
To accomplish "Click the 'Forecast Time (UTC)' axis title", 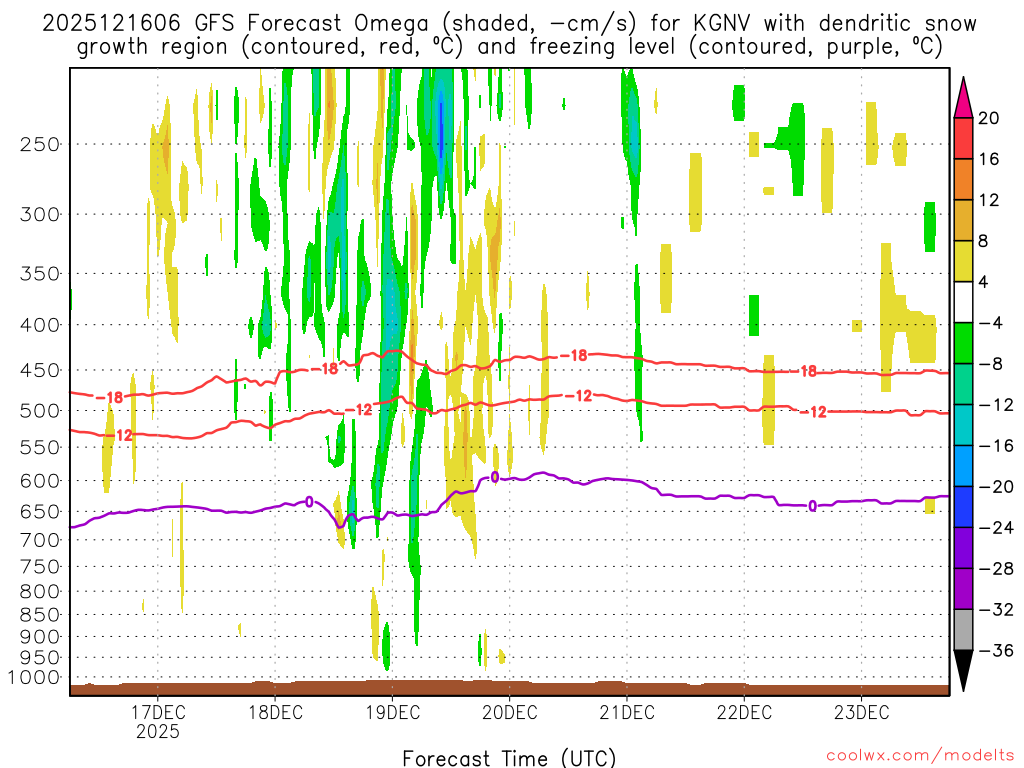I will point(509,758).
